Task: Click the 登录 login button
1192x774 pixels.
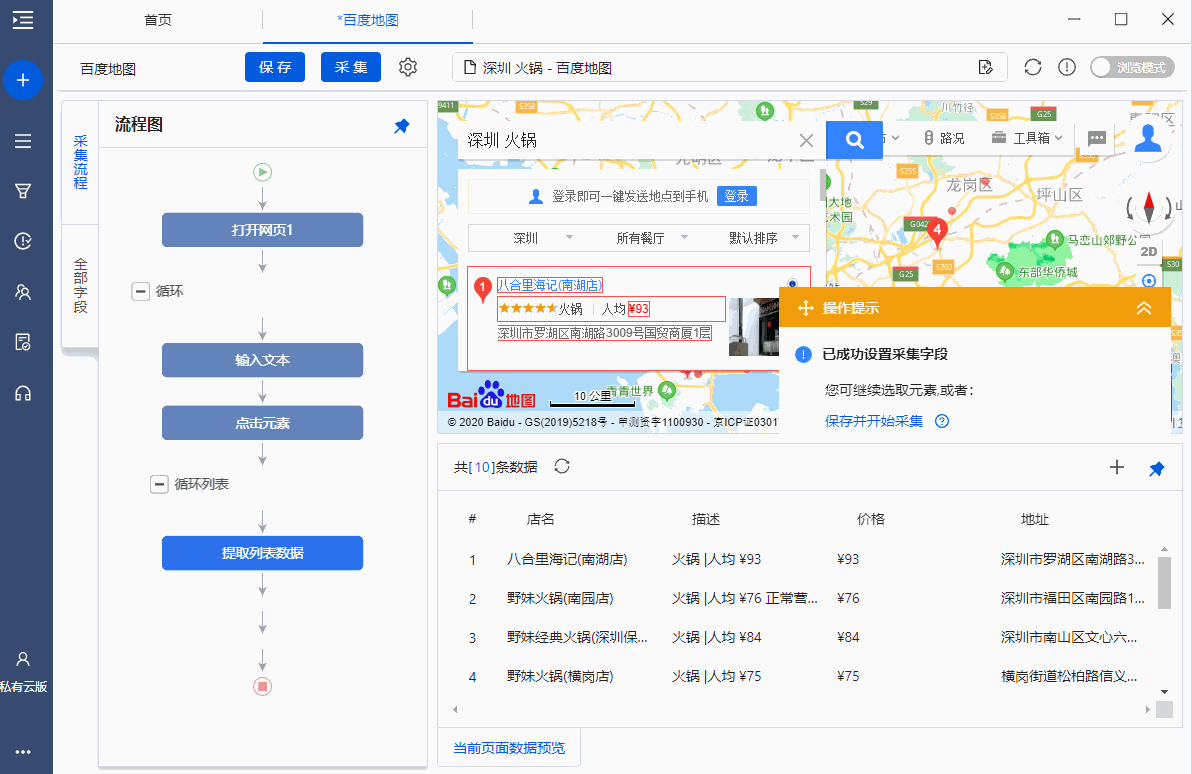Action: tap(736, 196)
